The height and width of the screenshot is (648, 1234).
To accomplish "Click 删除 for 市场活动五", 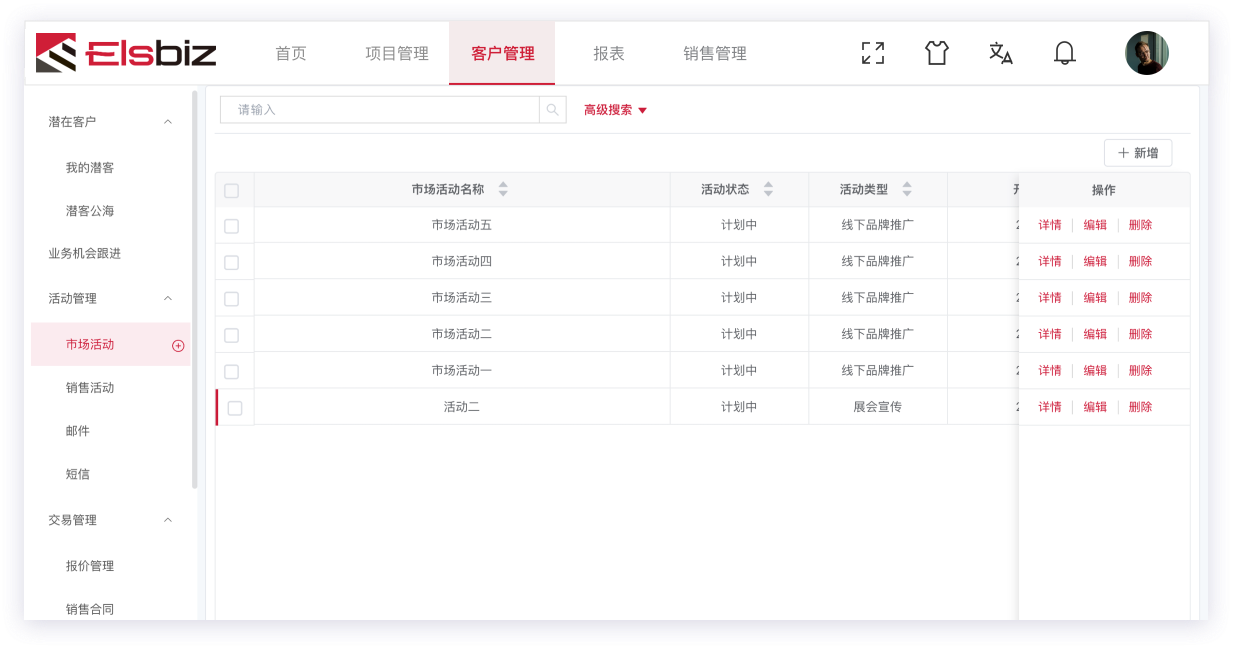I will 1140,225.
